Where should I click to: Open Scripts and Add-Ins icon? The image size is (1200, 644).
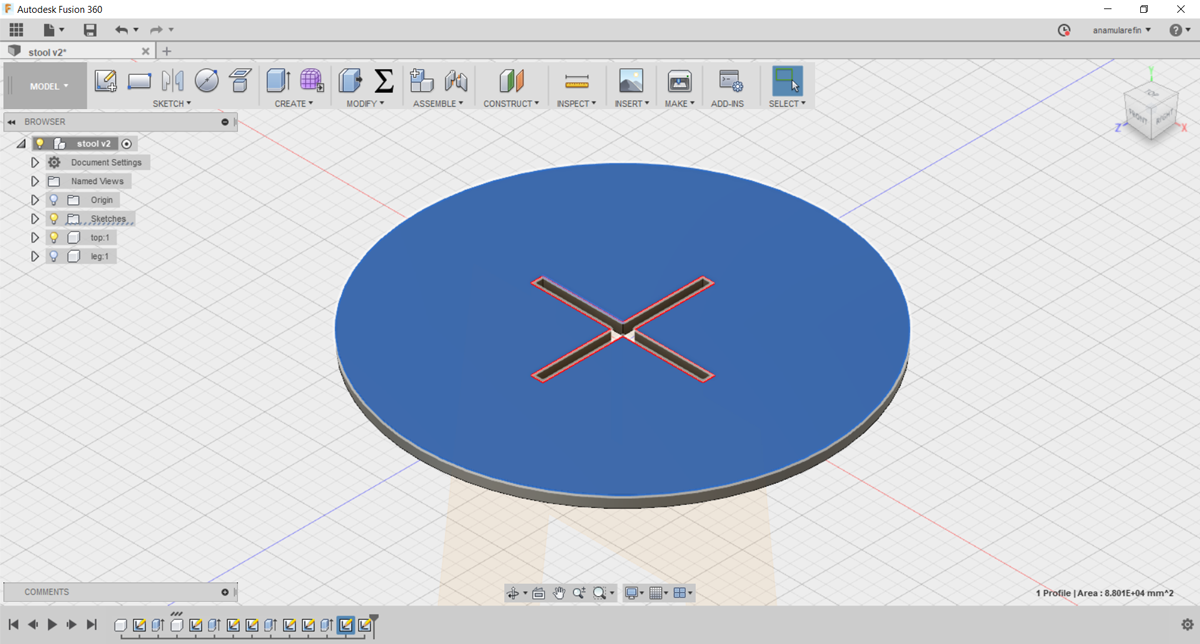click(730, 81)
